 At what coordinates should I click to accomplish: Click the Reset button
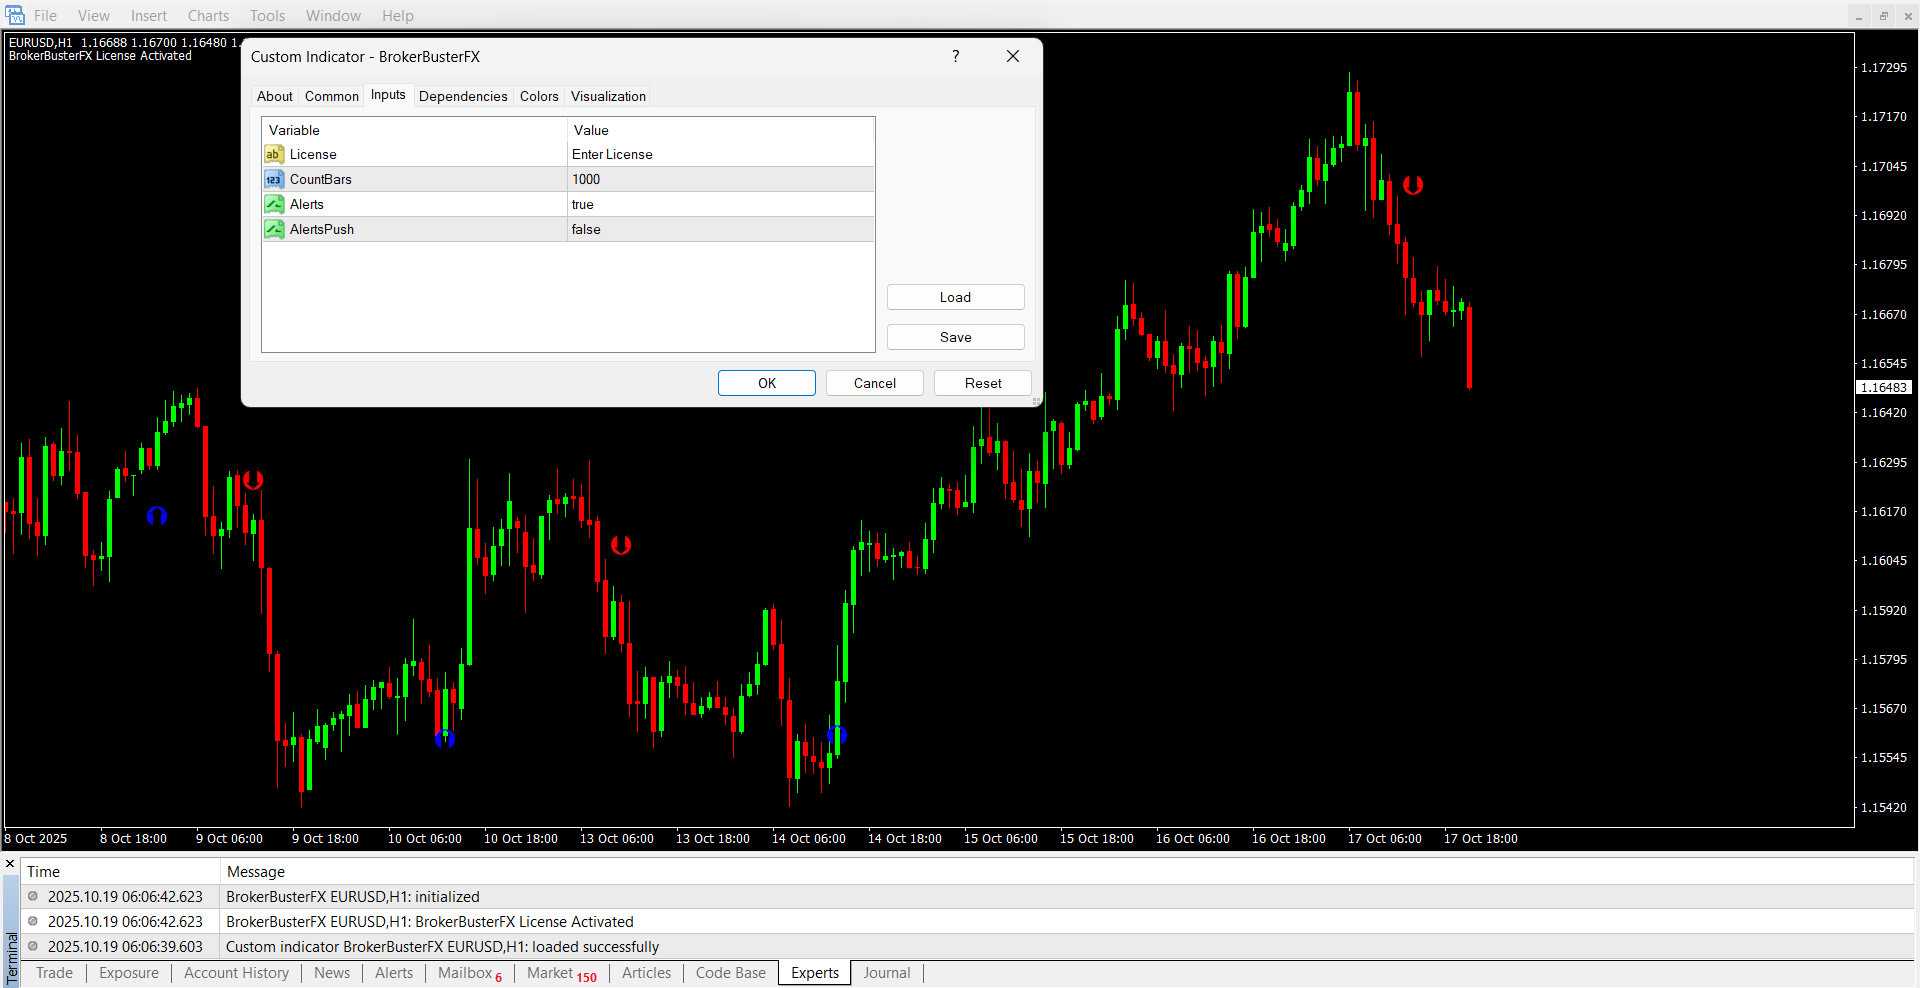982,383
